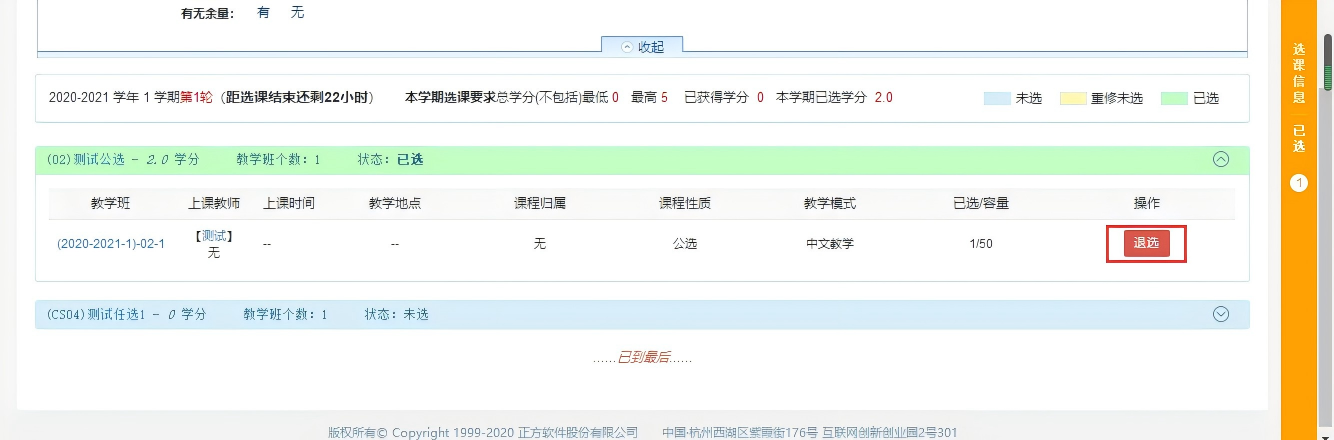Click the selected-course count badge 1
Image resolution: width=1334 pixels, height=440 pixels.
[x=1299, y=183]
